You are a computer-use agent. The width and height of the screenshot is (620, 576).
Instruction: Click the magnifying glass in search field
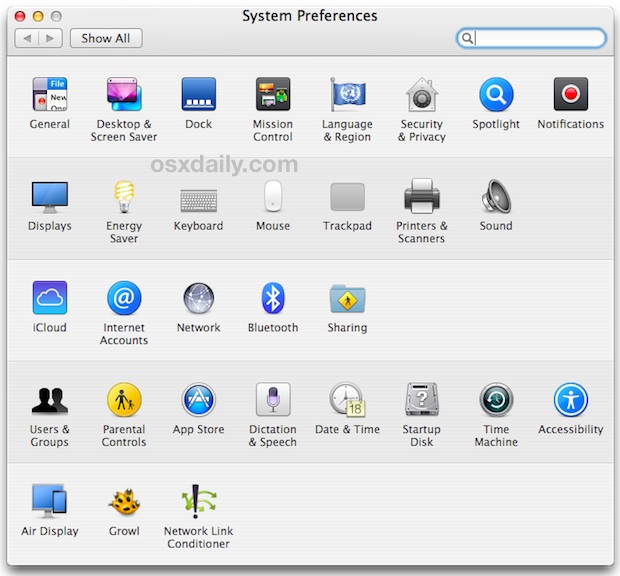(467, 38)
